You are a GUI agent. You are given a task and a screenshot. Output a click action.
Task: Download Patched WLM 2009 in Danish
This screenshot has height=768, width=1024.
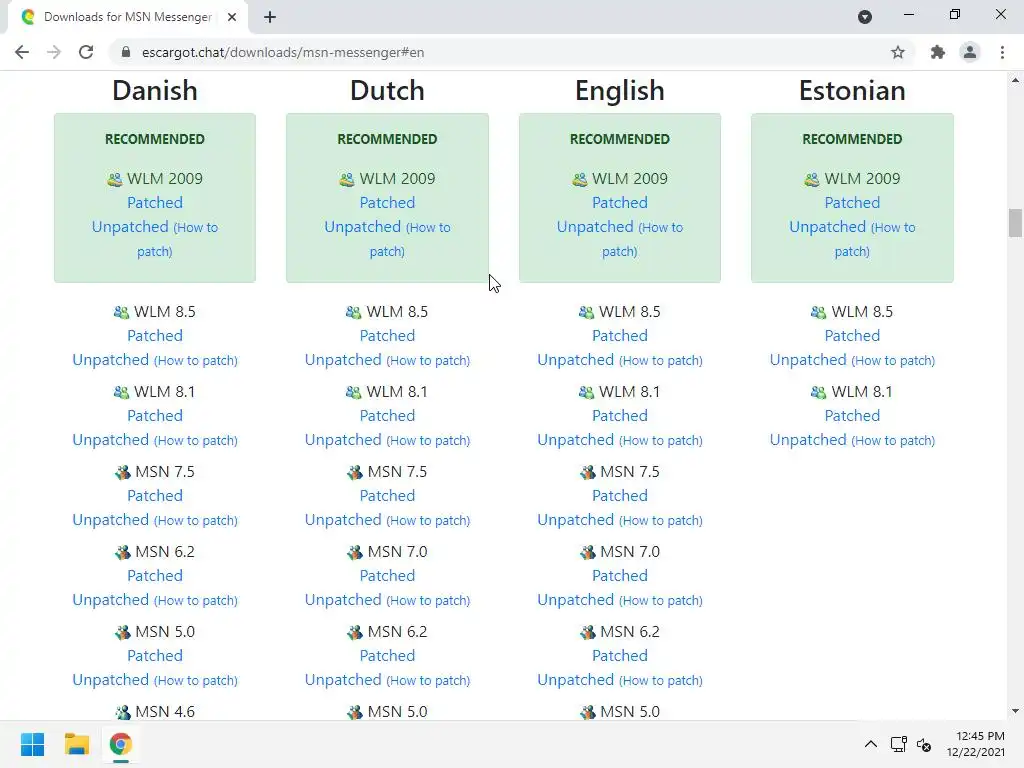pyautogui.click(x=155, y=202)
